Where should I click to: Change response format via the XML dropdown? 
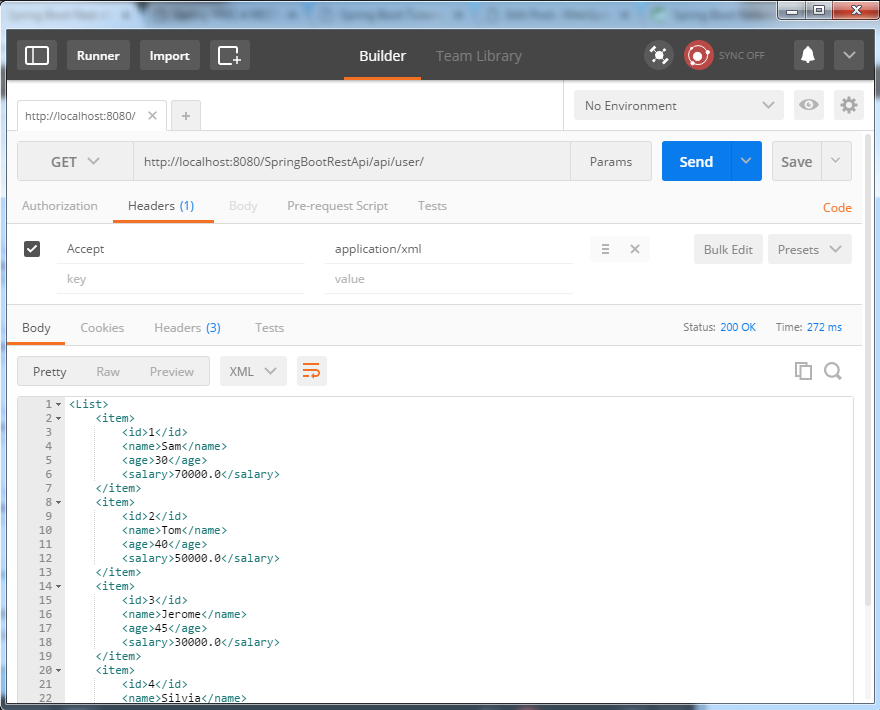(x=253, y=370)
